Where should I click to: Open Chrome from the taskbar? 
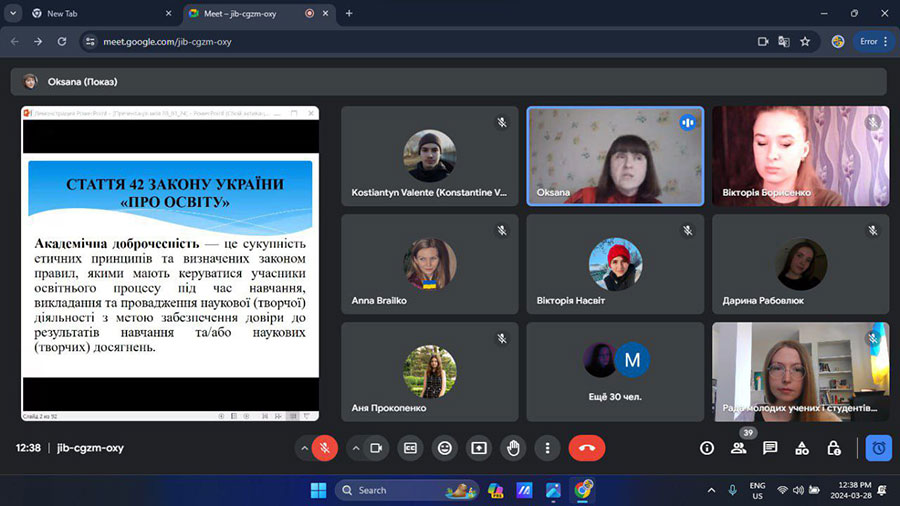tap(583, 491)
